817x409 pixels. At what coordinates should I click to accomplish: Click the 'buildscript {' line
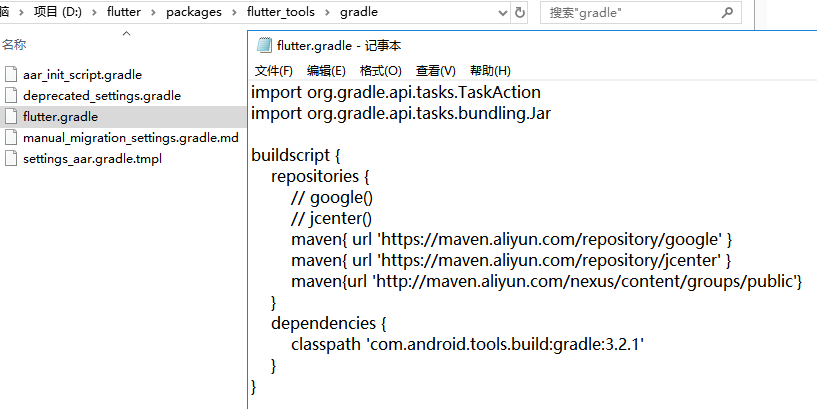click(295, 155)
